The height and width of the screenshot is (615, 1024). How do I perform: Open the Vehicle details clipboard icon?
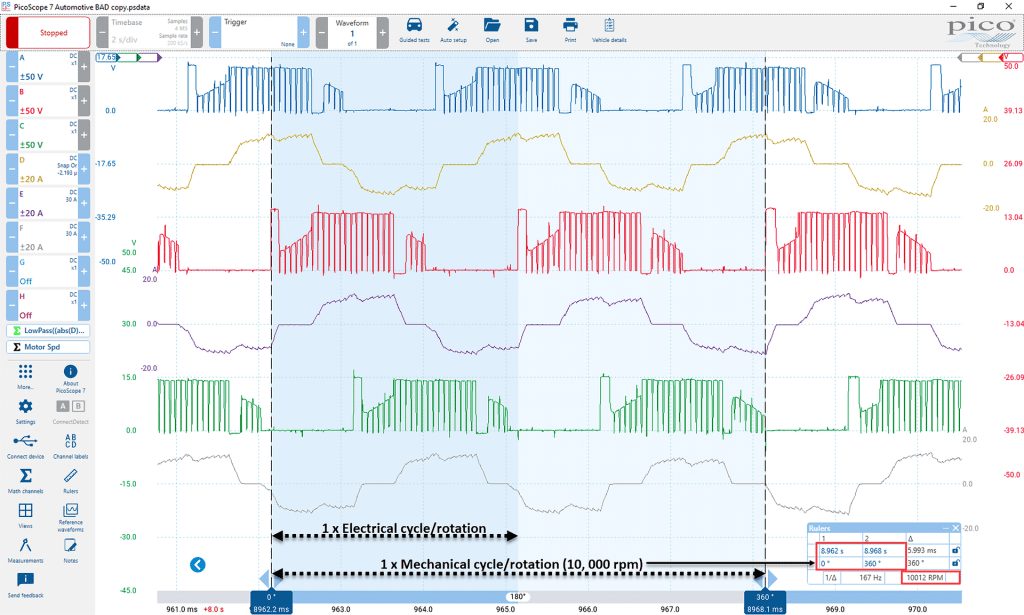point(609,30)
